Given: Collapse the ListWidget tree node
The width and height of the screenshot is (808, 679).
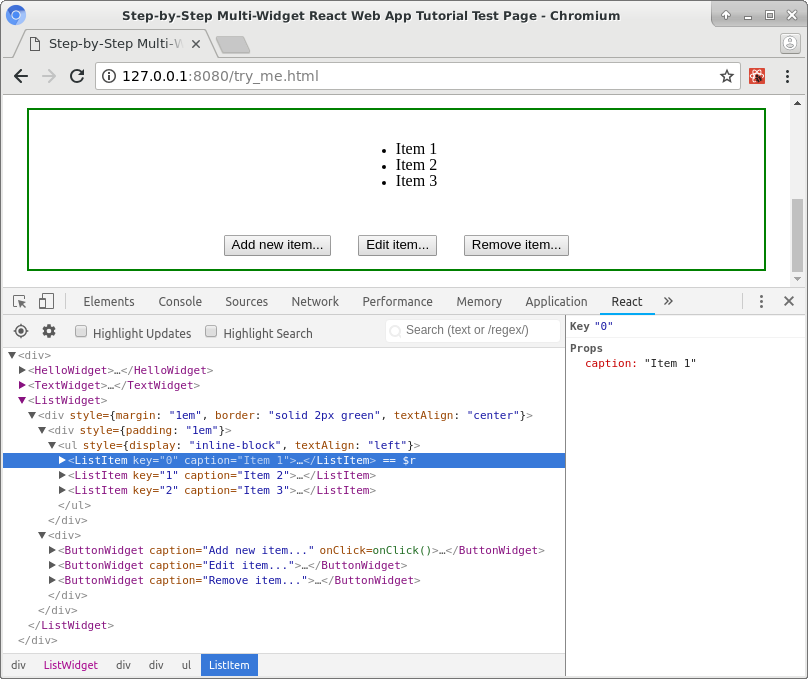Looking at the screenshot, I should pyautogui.click(x=22, y=400).
